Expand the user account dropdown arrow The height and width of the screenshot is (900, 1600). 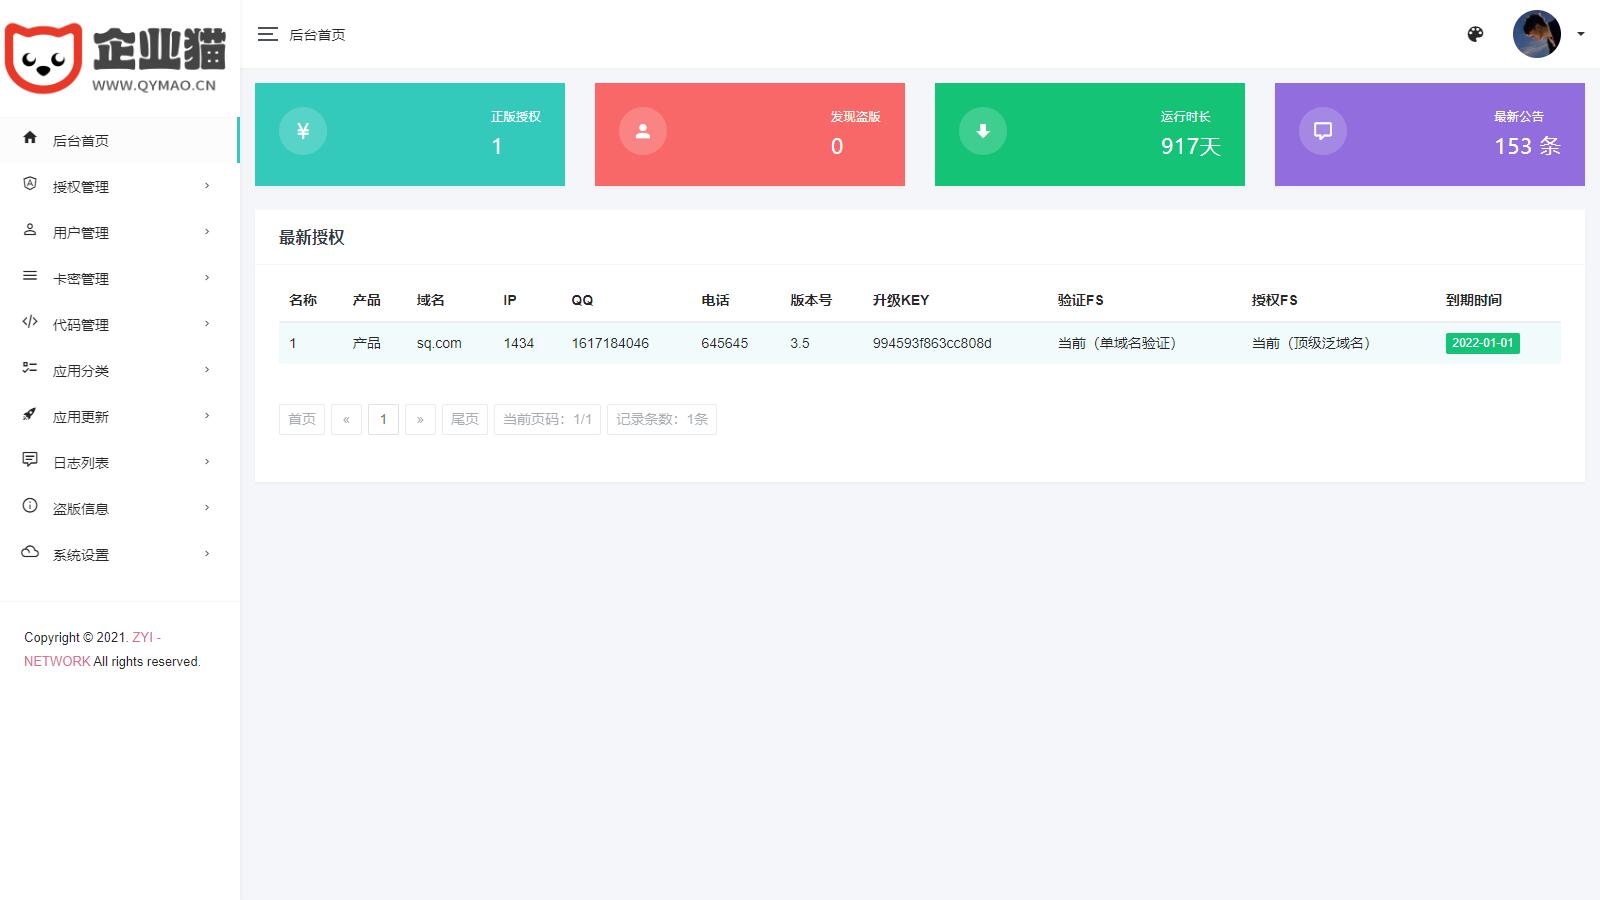(x=1581, y=34)
